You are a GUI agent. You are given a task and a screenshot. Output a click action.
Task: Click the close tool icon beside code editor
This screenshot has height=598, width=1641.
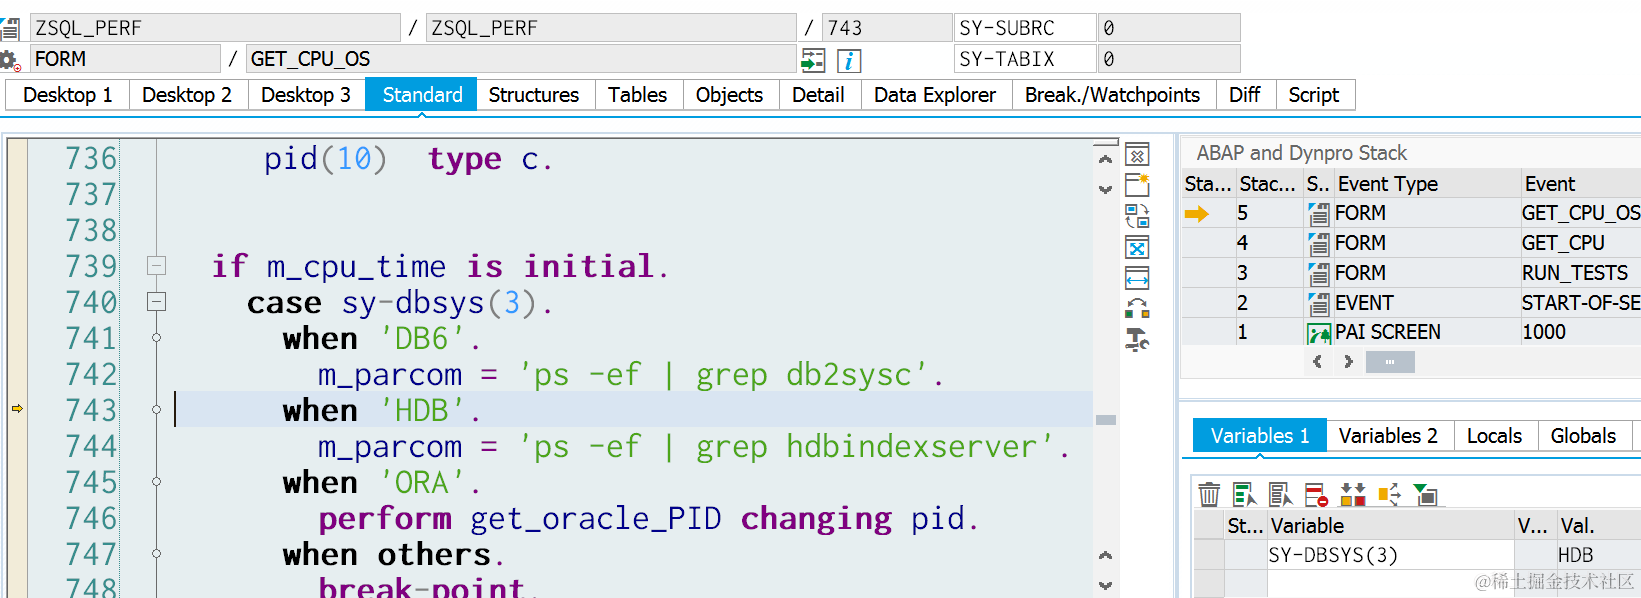click(x=1137, y=155)
